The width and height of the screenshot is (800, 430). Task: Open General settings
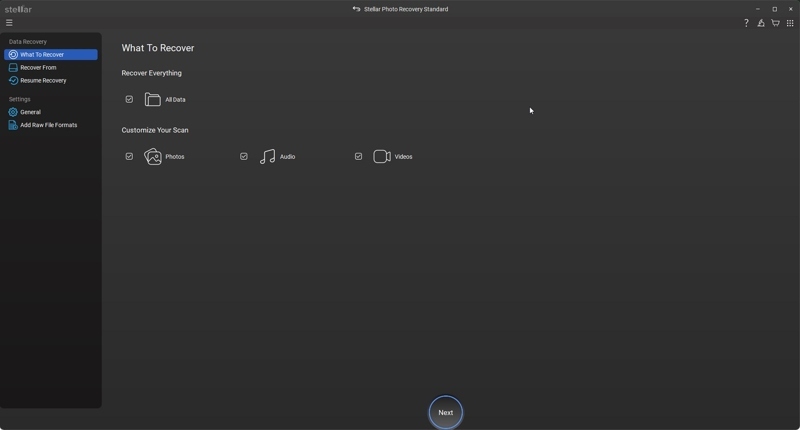coord(30,112)
